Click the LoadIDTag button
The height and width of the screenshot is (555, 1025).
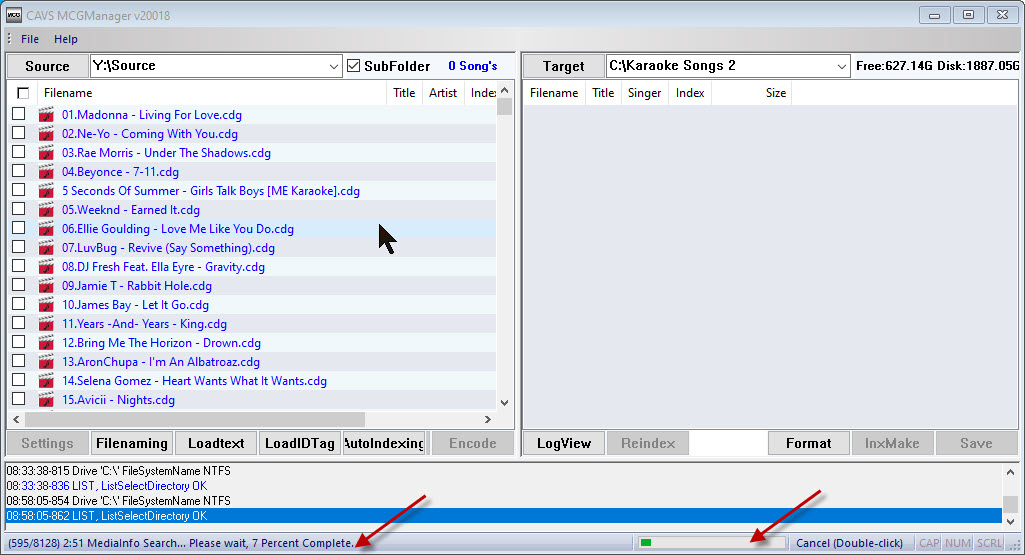300,443
